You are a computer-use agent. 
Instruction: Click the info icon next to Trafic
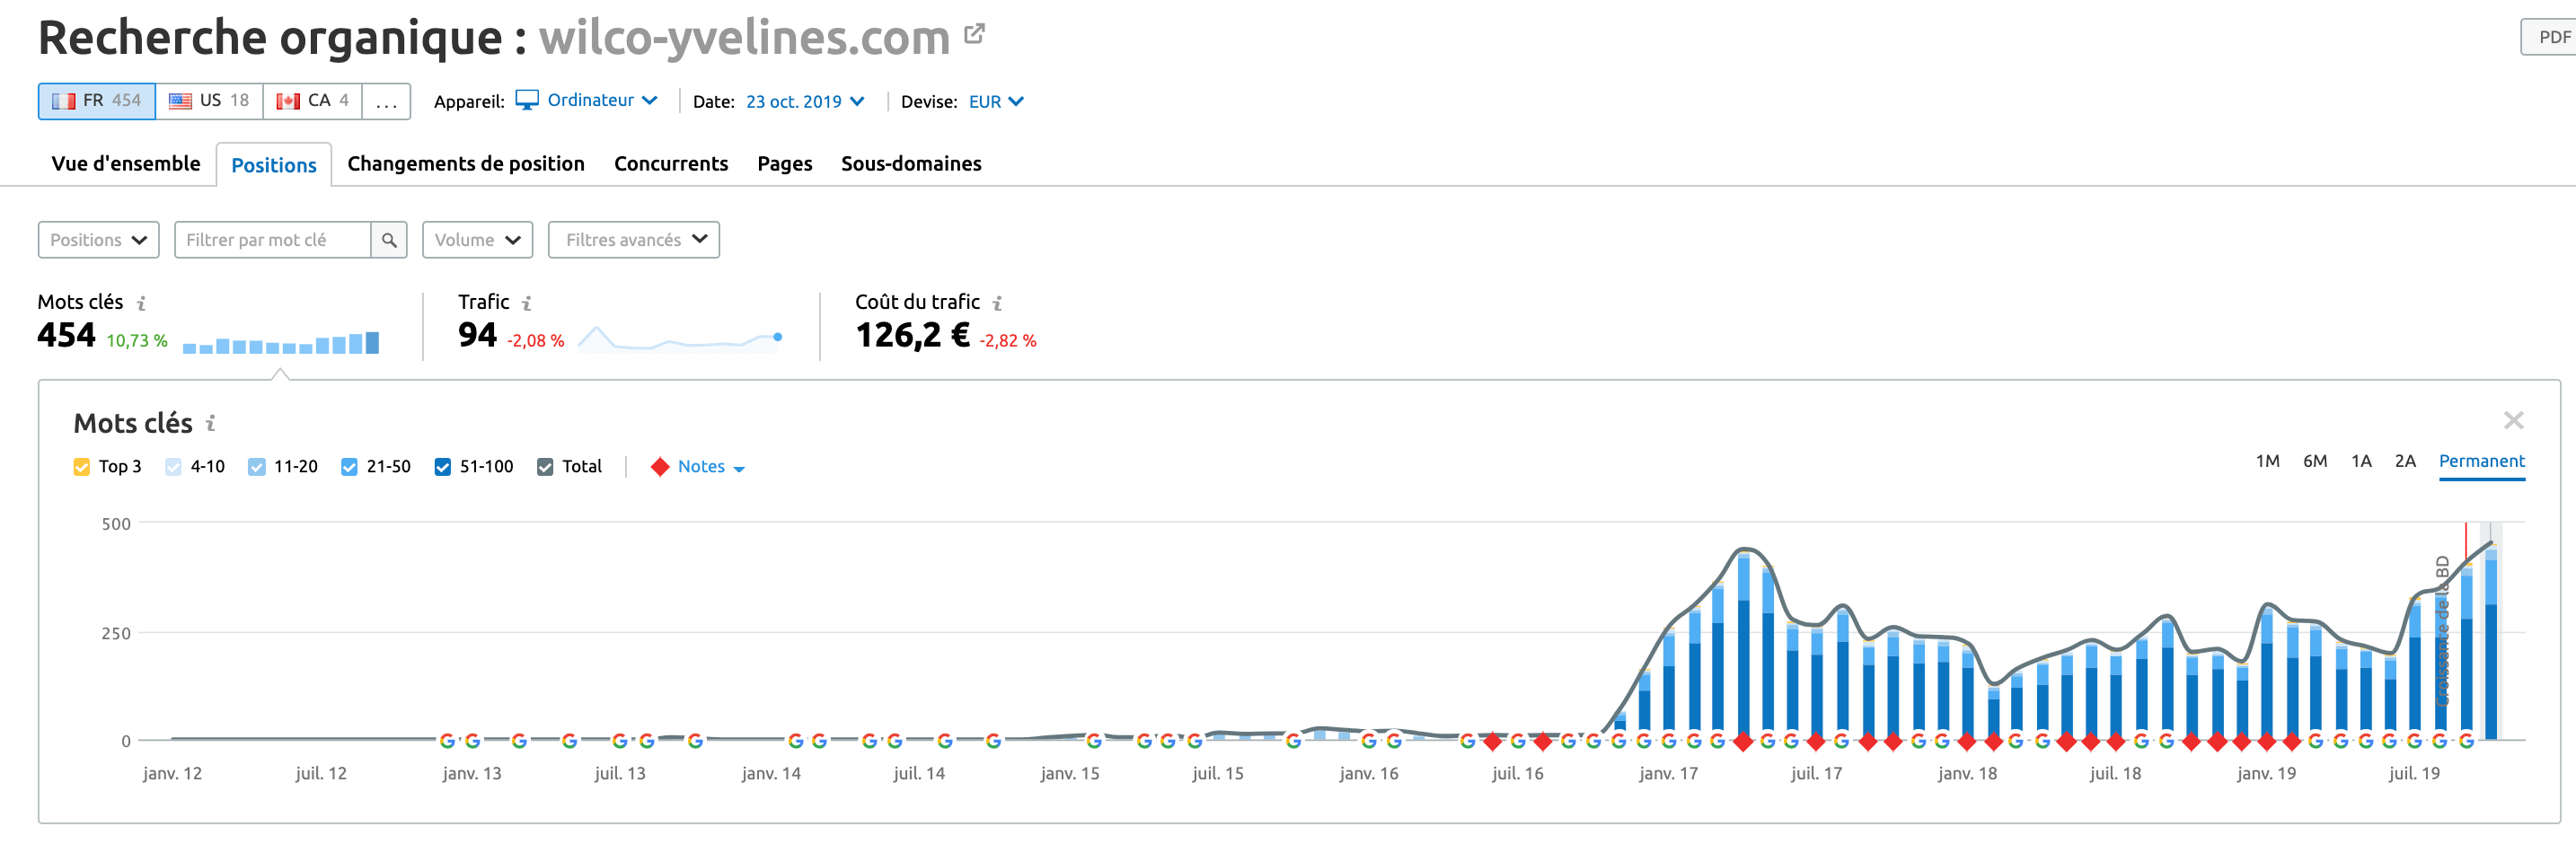coord(527,303)
